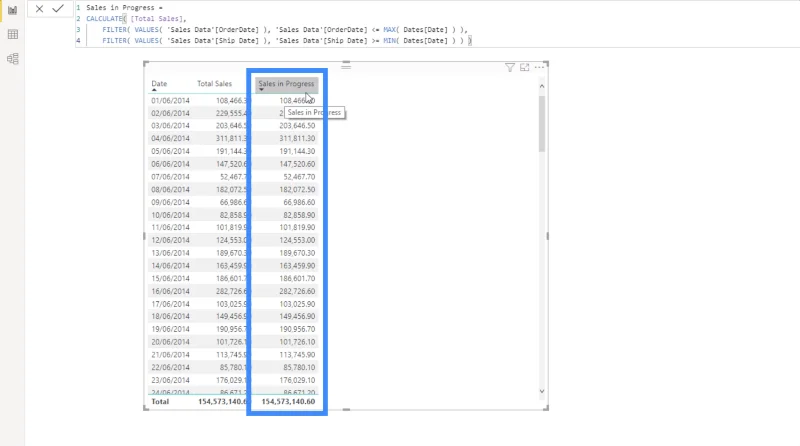Select the 06/06/2014 date cell
This screenshot has height=446, width=800.
click(x=170, y=164)
